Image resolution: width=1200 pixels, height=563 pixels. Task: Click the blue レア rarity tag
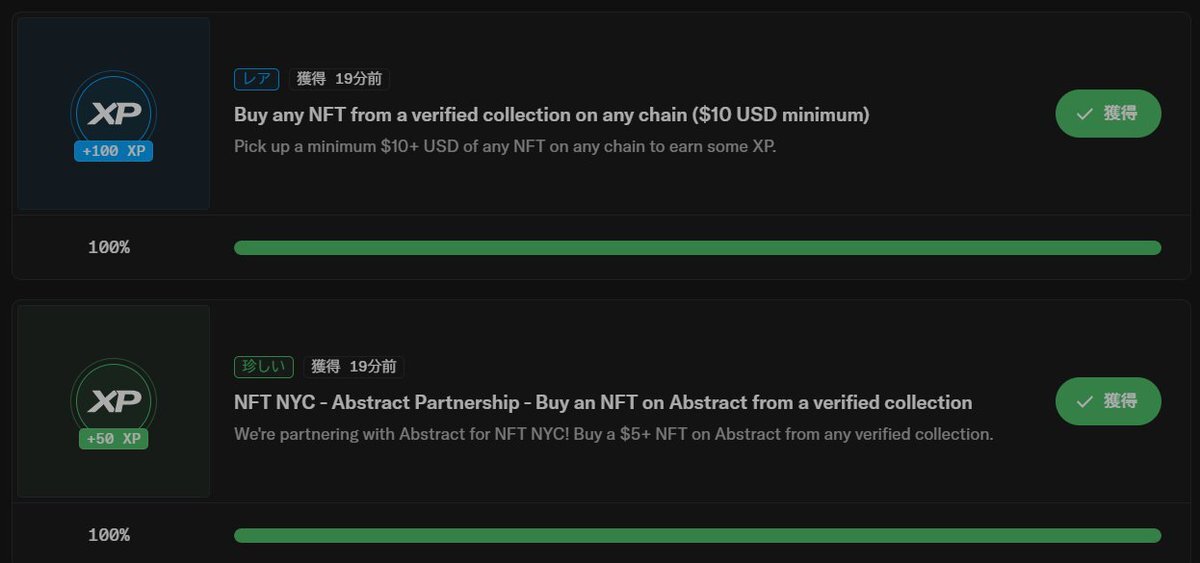tap(257, 79)
